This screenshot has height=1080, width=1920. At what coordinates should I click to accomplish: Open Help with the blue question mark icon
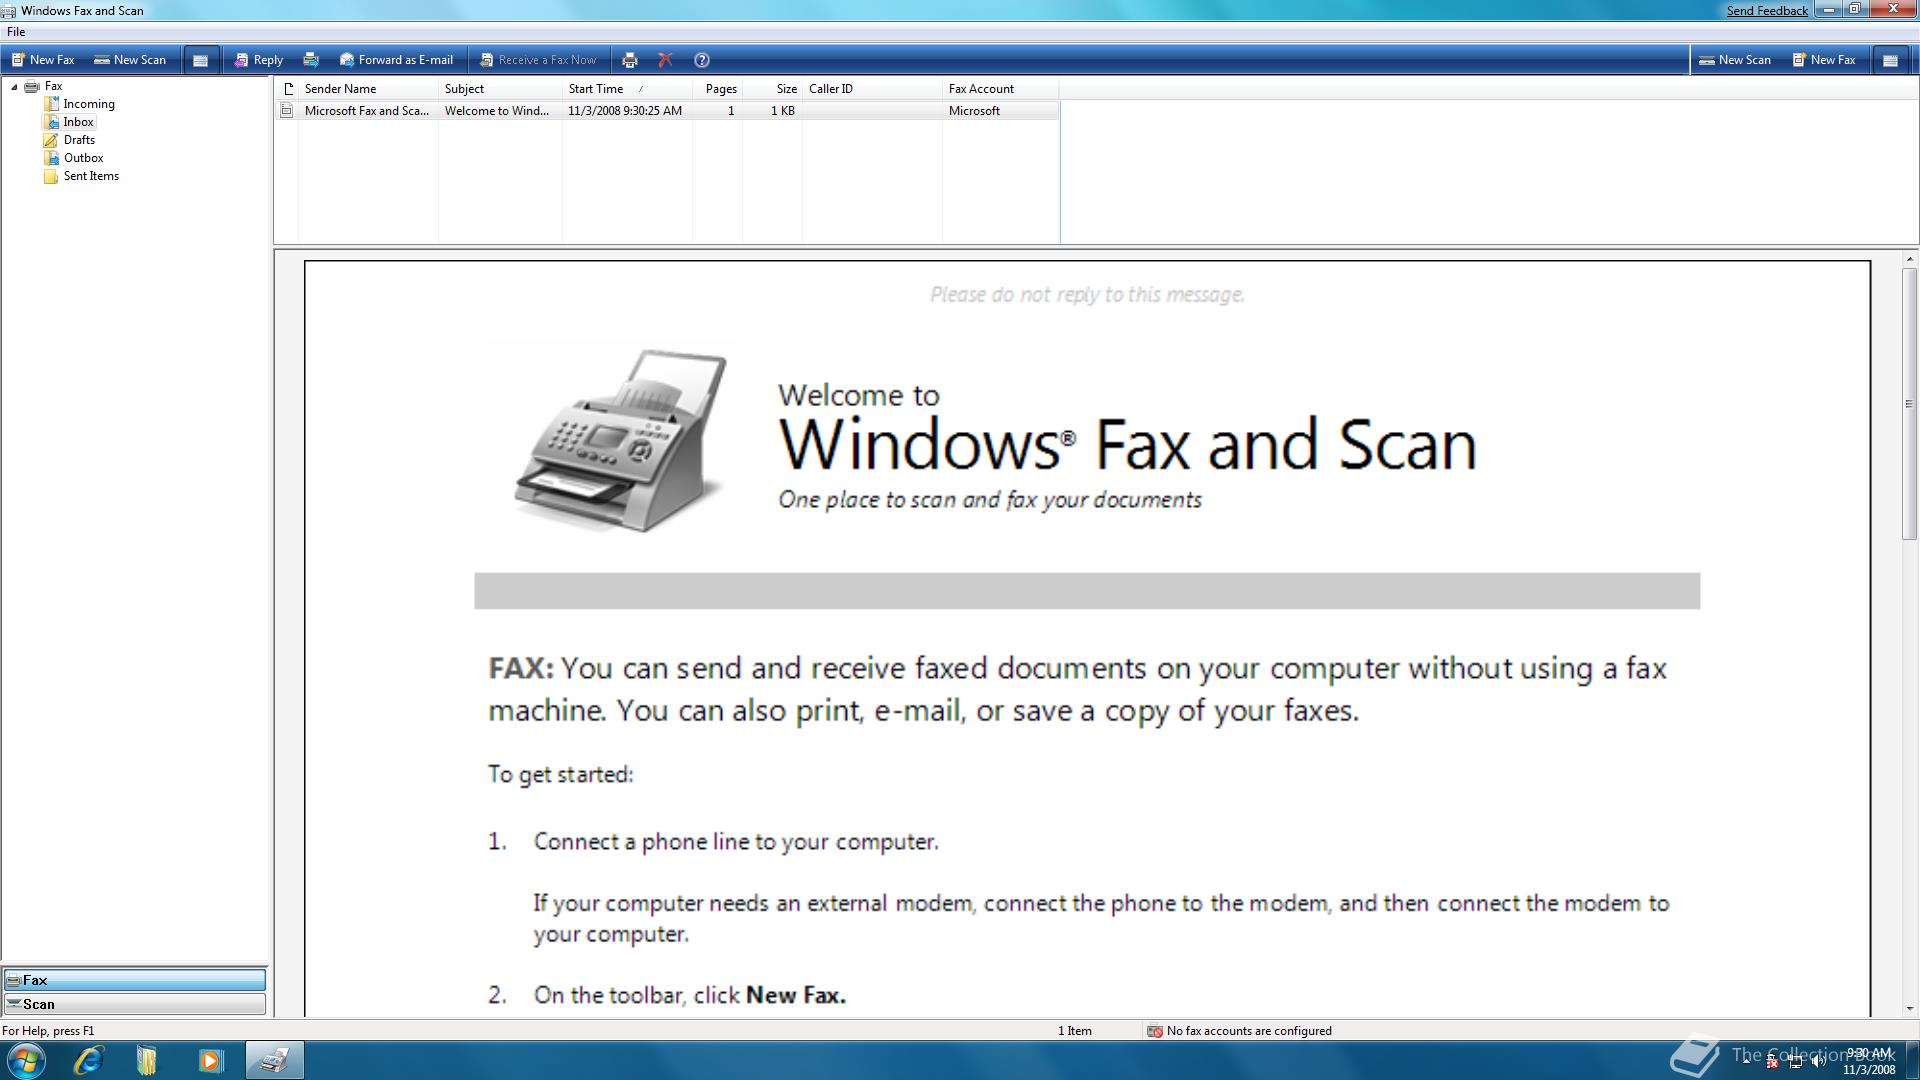coord(702,60)
